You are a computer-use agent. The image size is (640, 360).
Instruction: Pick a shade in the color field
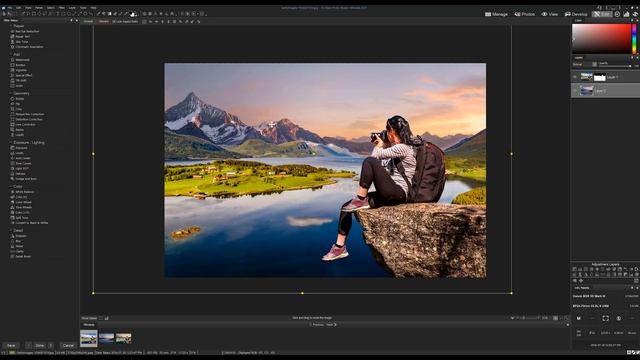pyautogui.click(x=601, y=38)
